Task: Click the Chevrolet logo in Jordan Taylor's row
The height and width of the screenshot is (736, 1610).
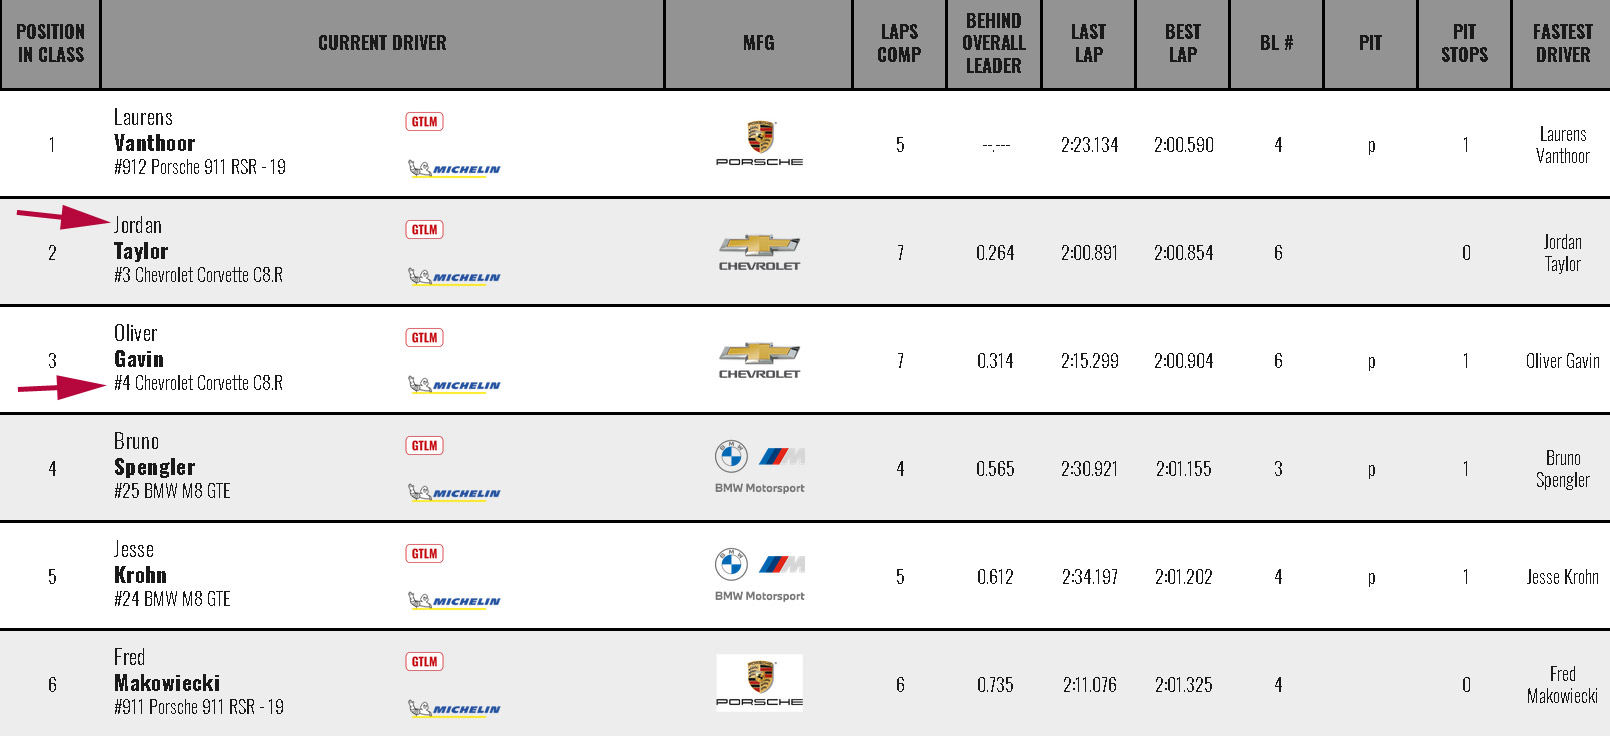Action: tap(759, 253)
